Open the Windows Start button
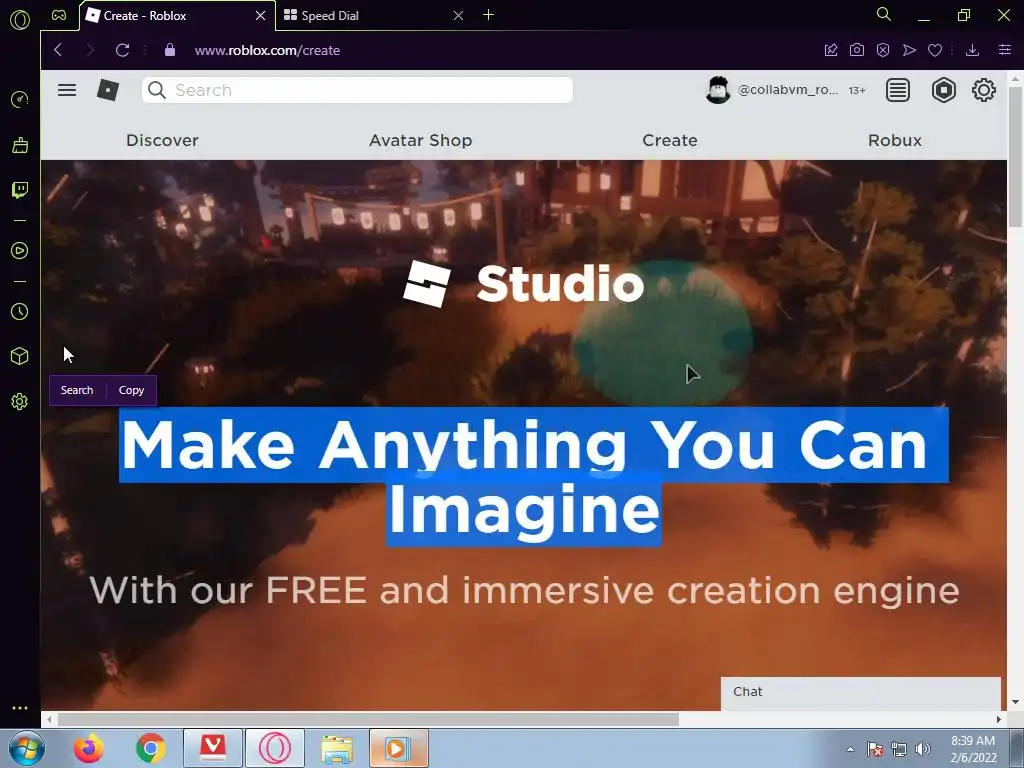The image size is (1024, 768). 27,748
